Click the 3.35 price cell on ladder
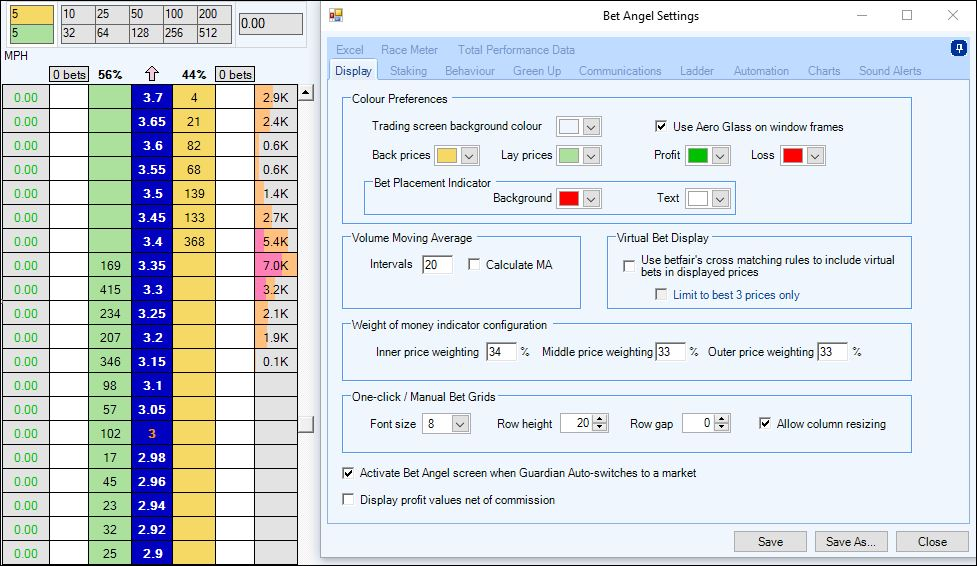 pos(152,266)
